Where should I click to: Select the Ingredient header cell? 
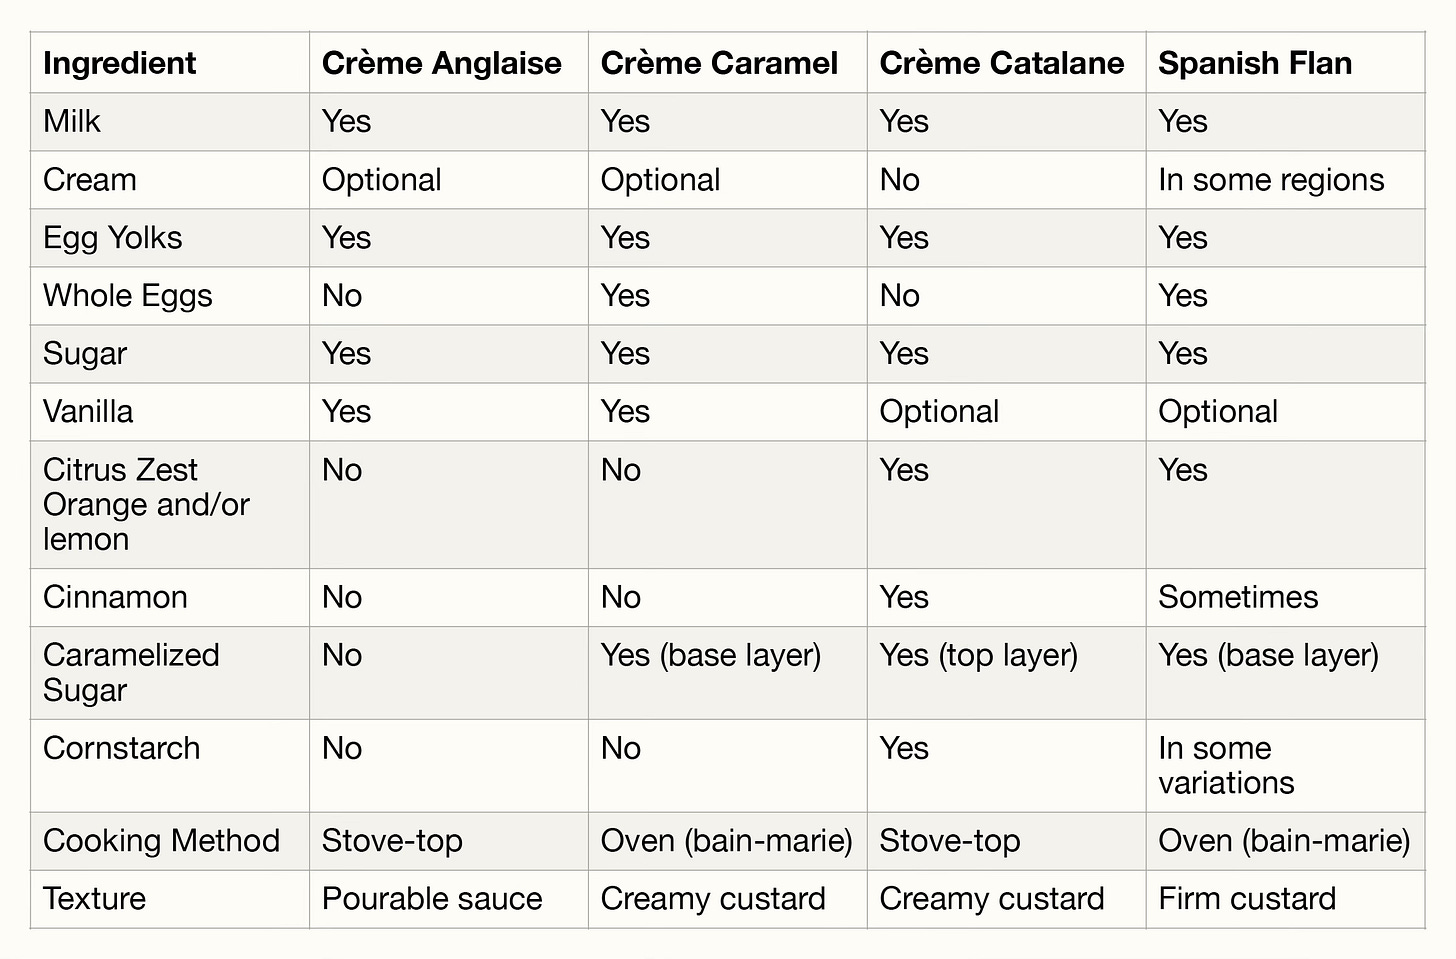pyautogui.click(x=120, y=63)
